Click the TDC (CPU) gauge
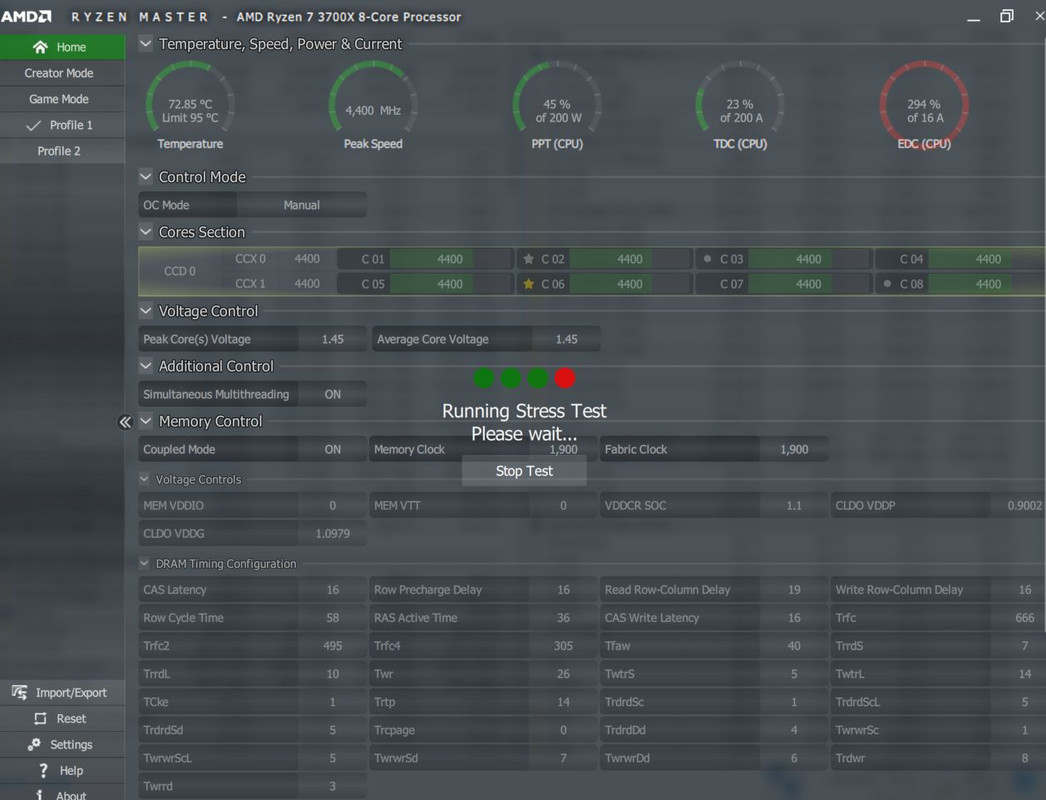This screenshot has height=800, width=1046. coord(740,105)
